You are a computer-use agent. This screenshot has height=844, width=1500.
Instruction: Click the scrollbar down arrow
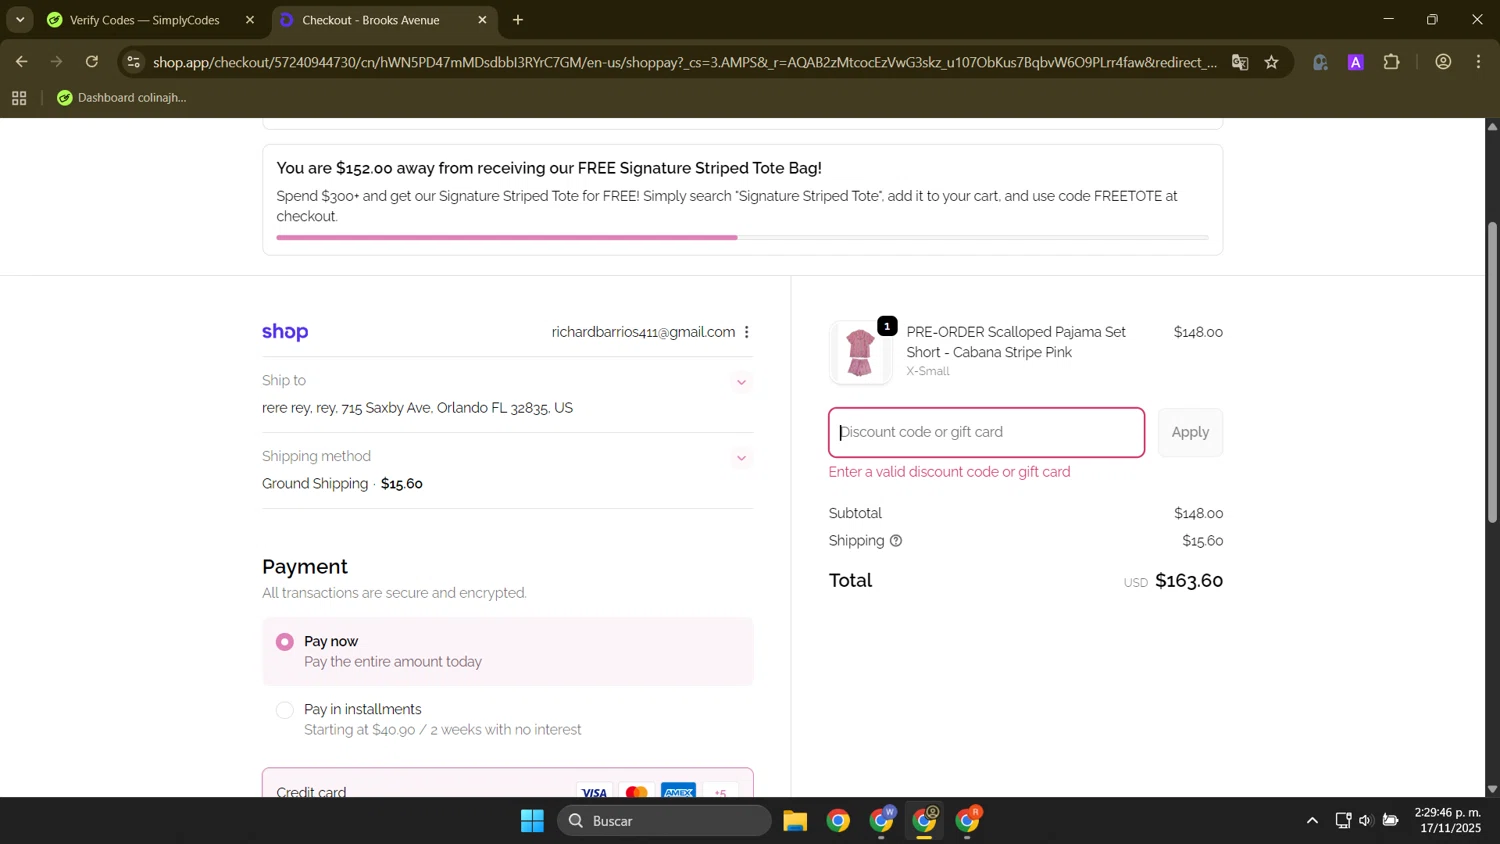(1492, 789)
